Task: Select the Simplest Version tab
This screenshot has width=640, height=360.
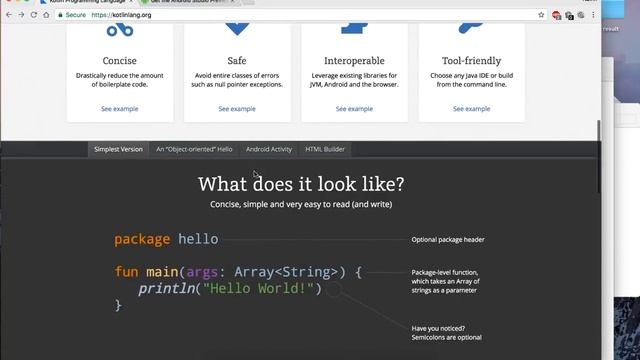Action: tap(118, 149)
